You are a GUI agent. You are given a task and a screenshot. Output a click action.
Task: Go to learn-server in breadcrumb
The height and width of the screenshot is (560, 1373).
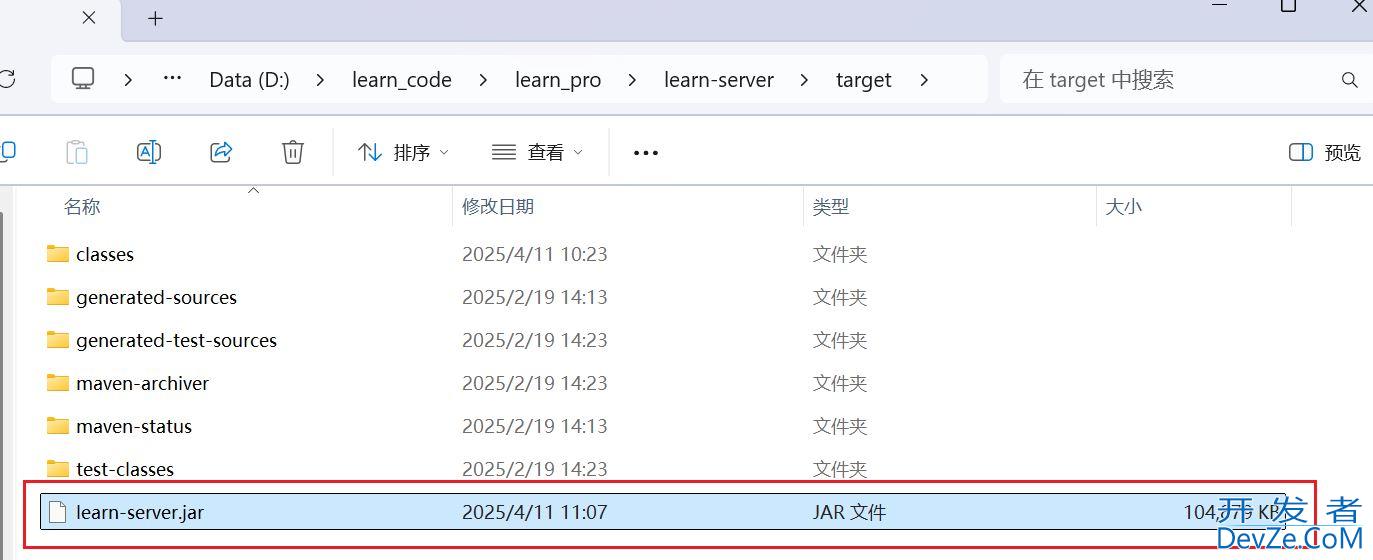(x=719, y=80)
